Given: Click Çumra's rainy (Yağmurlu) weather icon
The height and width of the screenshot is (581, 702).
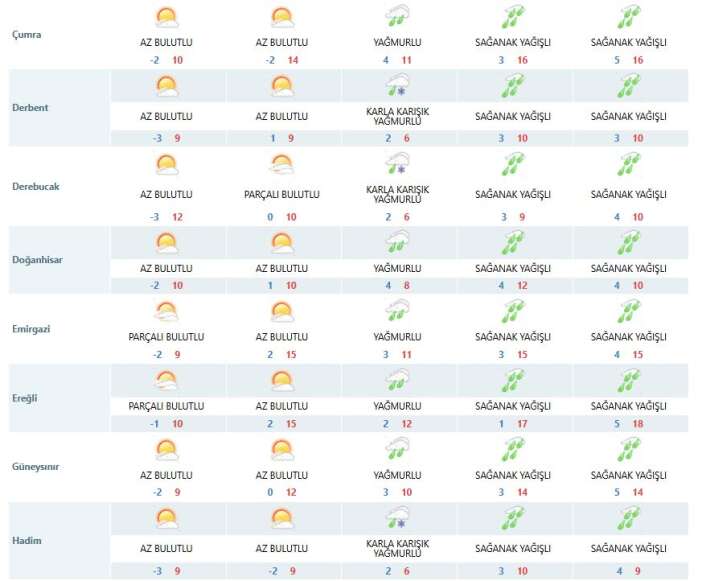Looking at the screenshot, I should (x=398, y=17).
